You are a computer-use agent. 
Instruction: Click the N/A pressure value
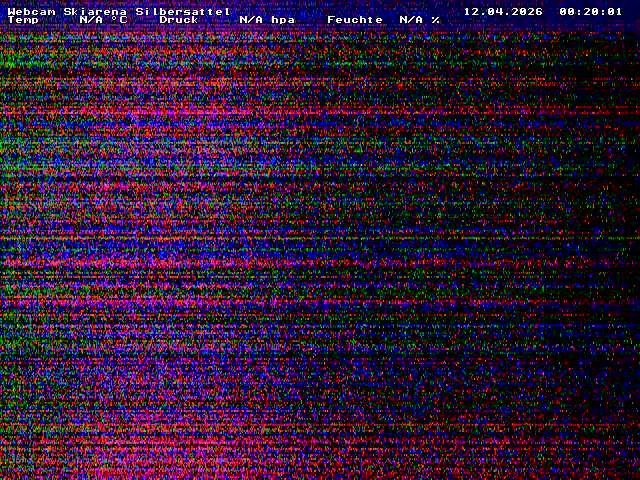[251, 20]
